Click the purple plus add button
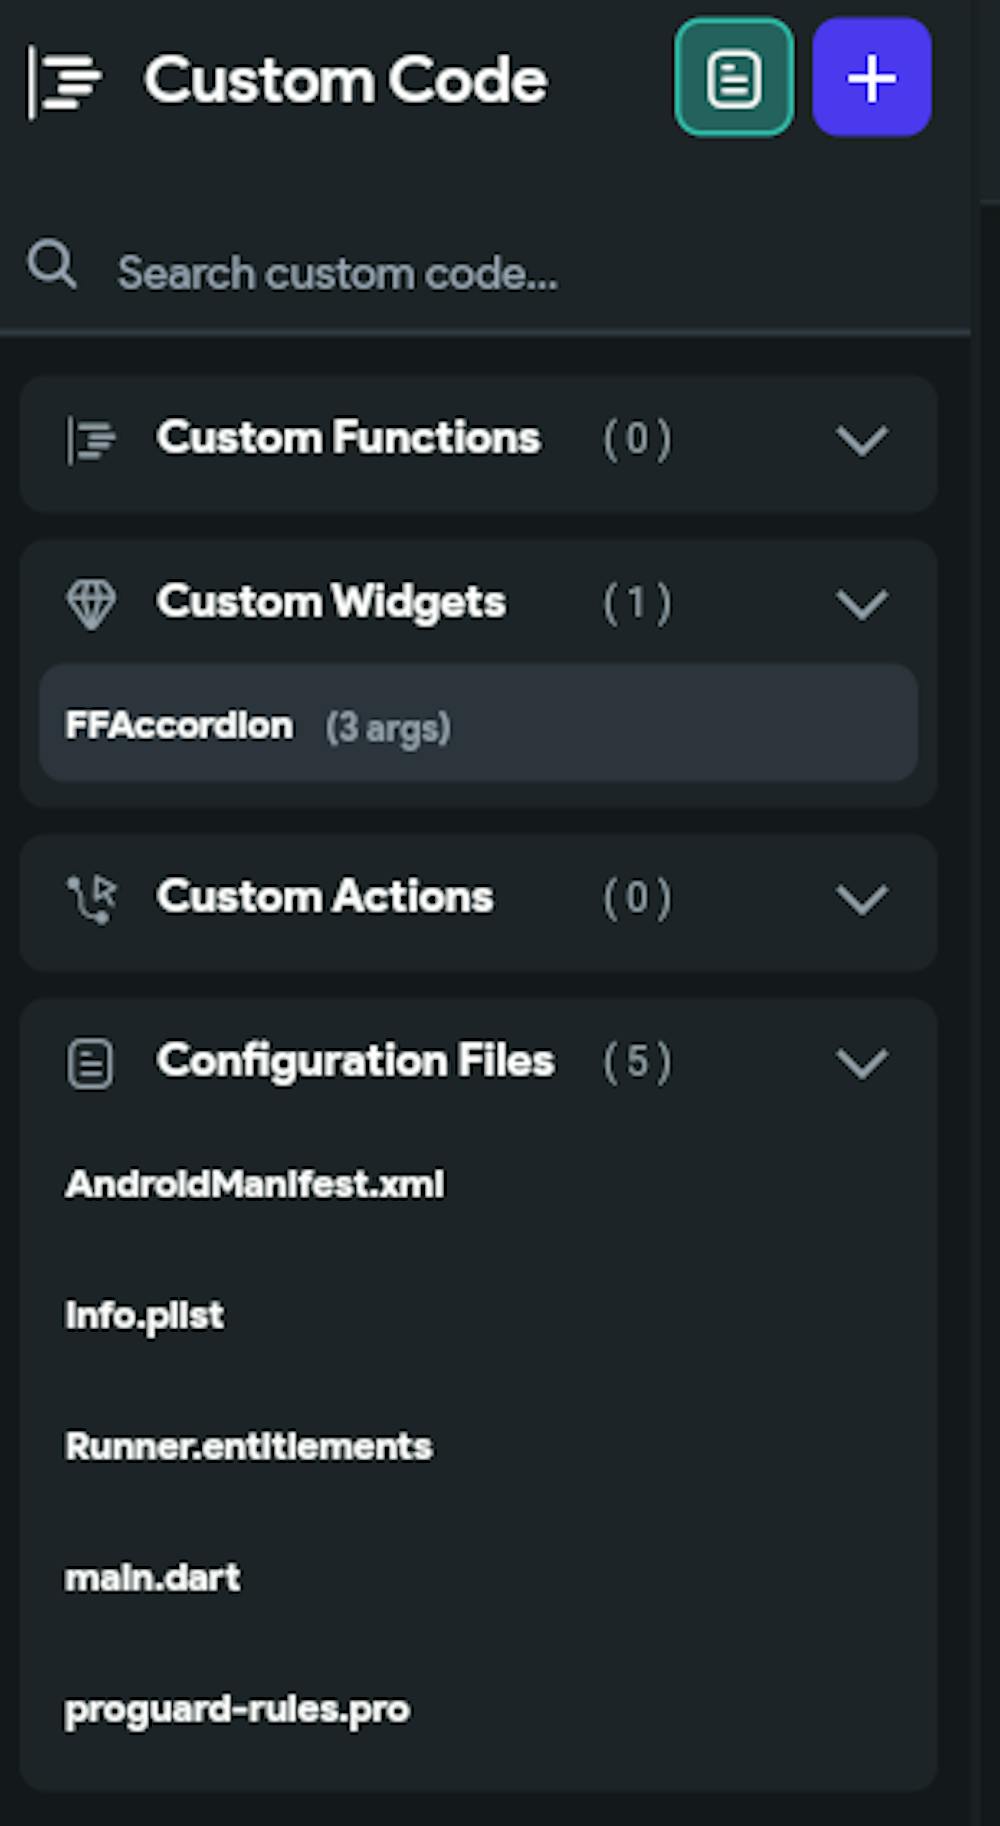 (x=872, y=77)
